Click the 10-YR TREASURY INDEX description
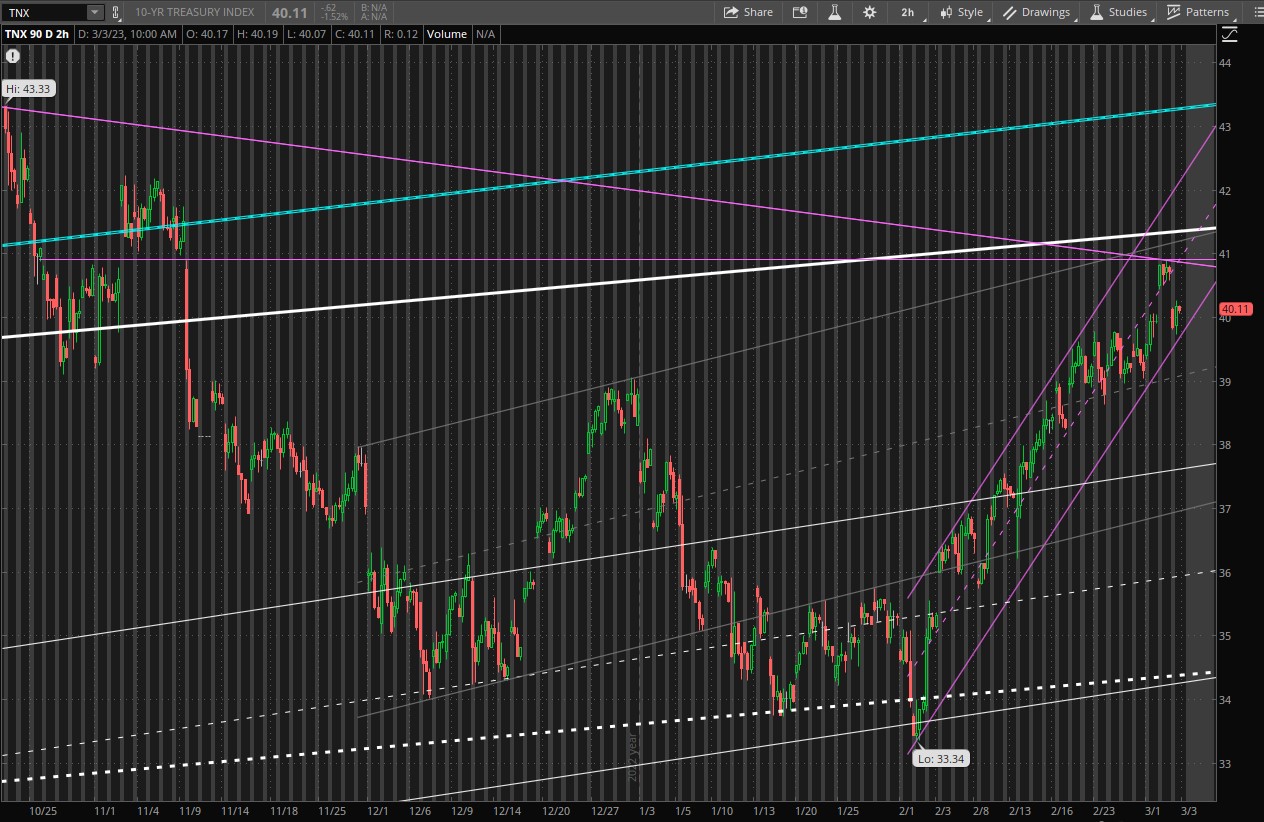Screen dimensions: 1264x822 point(194,12)
